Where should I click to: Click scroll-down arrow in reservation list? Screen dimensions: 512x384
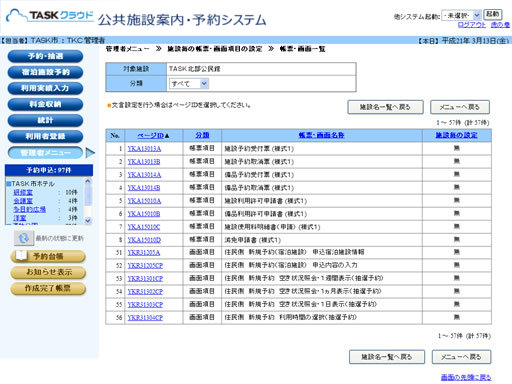pyautogui.click(x=88, y=220)
